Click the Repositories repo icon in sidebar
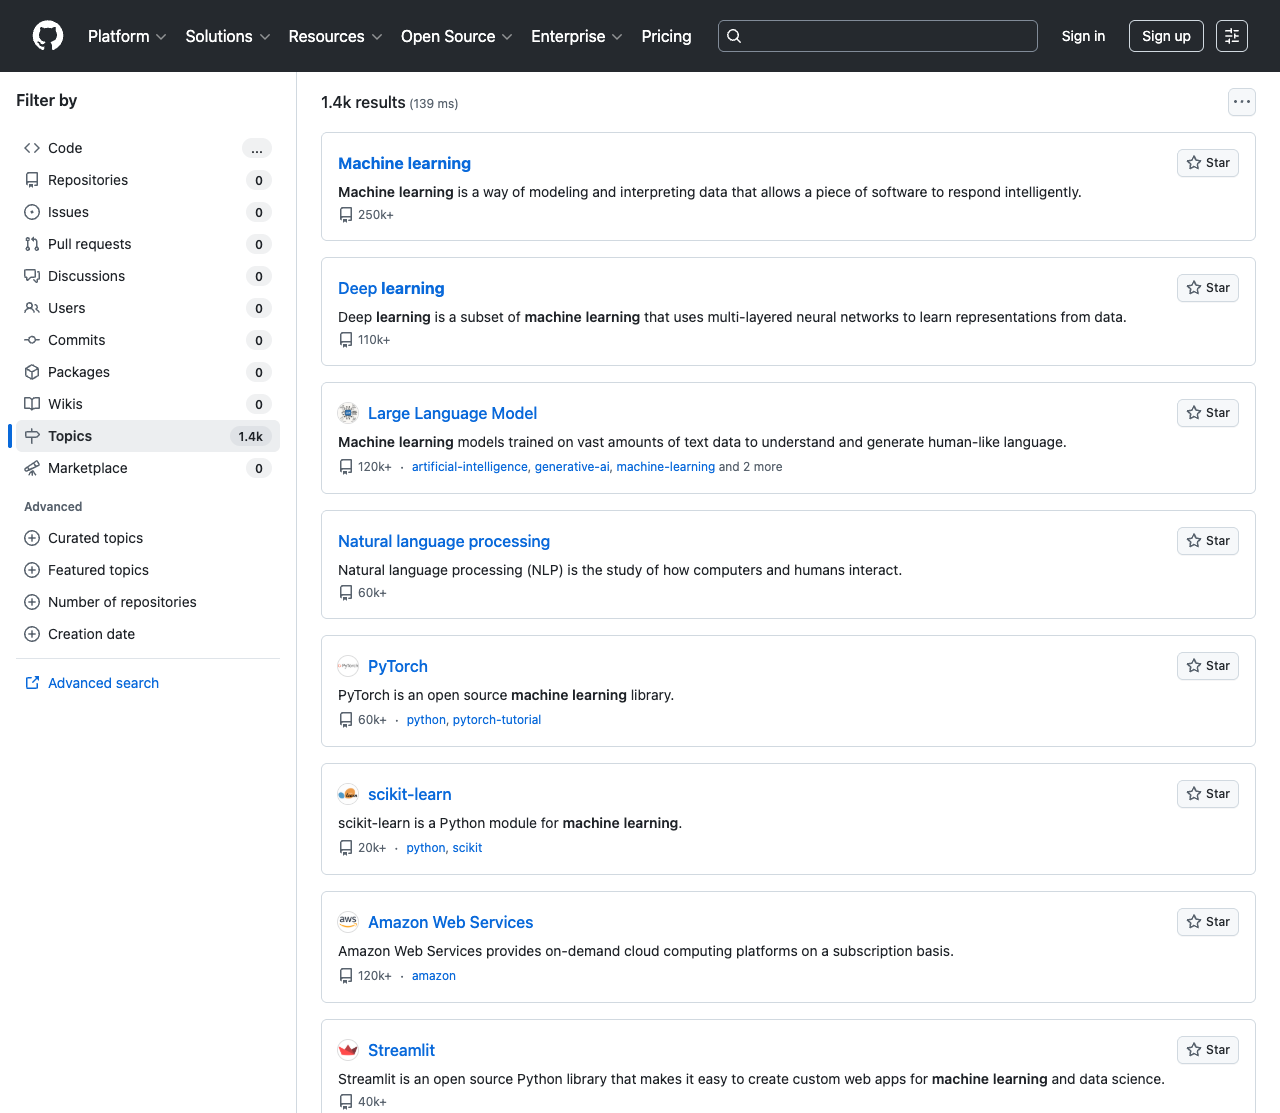The width and height of the screenshot is (1280, 1113). 32,180
